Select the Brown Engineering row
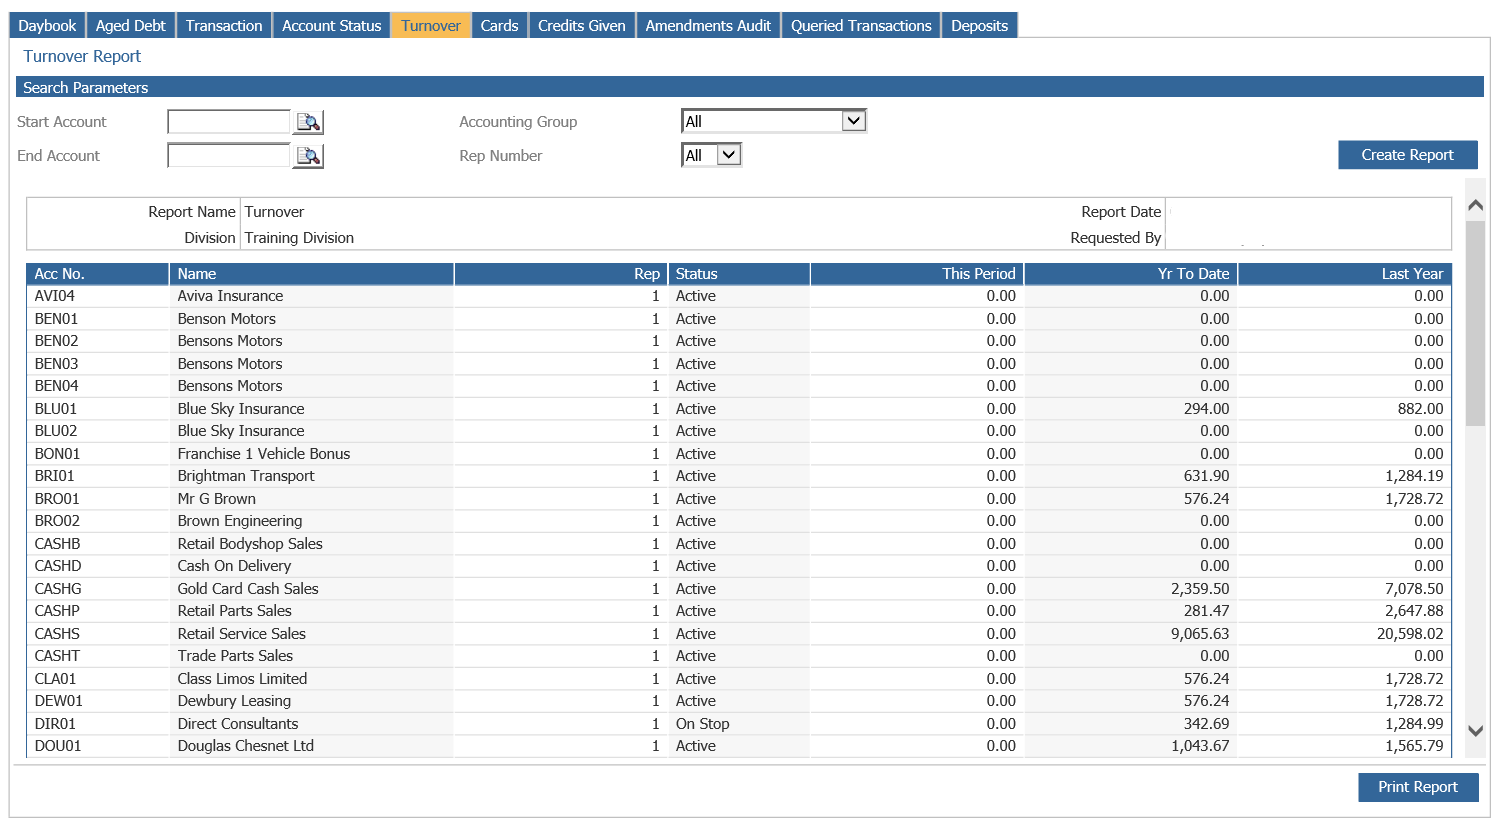Viewport: 1499px width, 820px height. tap(739, 521)
